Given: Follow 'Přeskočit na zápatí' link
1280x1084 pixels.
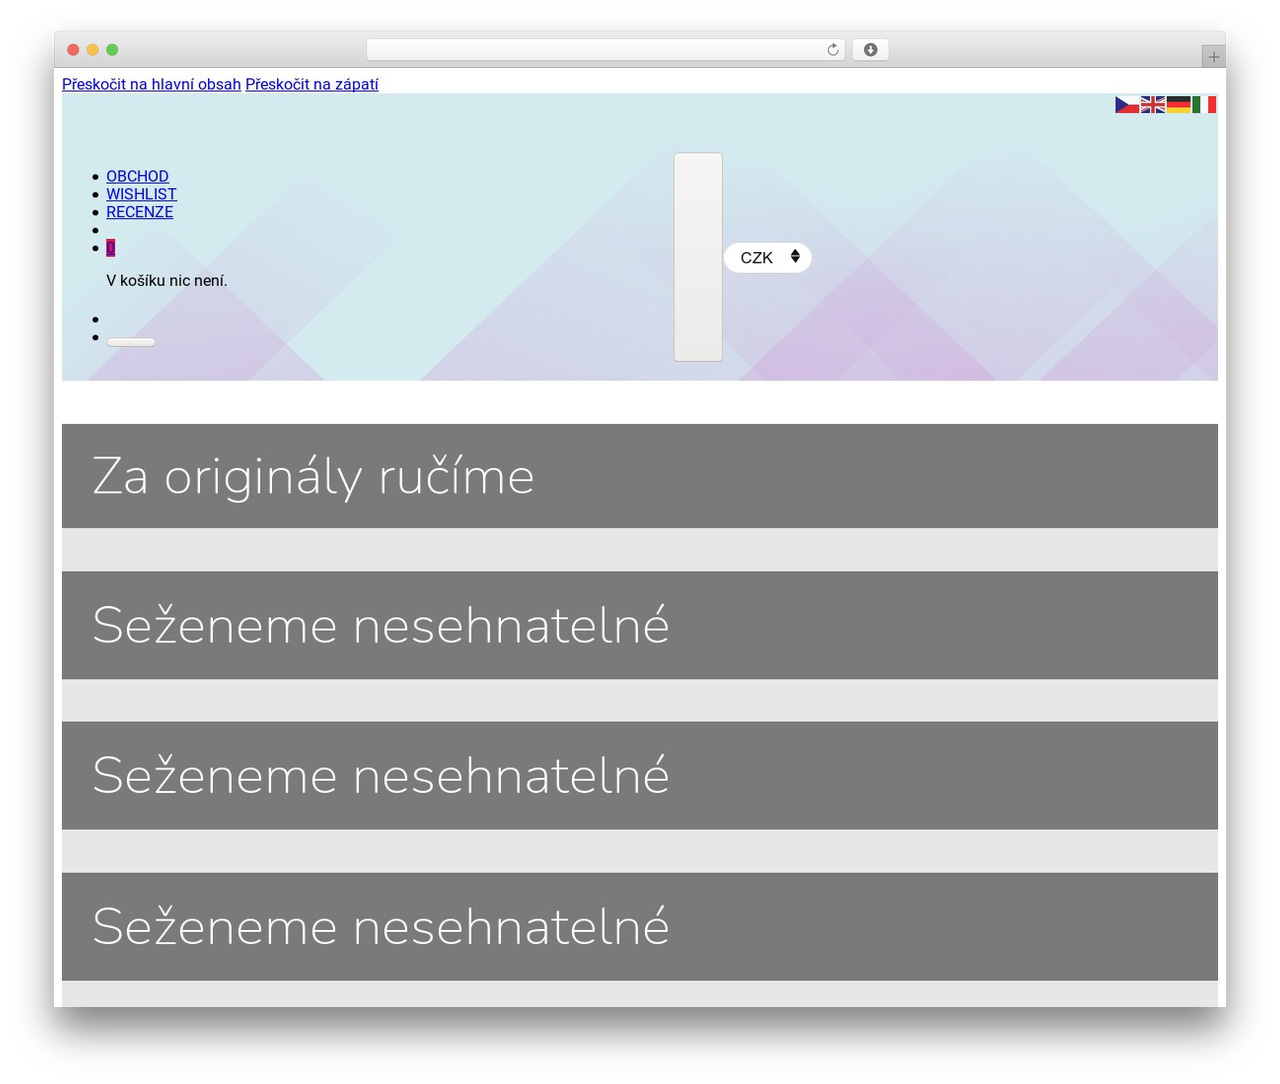Looking at the screenshot, I should click(x=312, y=84).
